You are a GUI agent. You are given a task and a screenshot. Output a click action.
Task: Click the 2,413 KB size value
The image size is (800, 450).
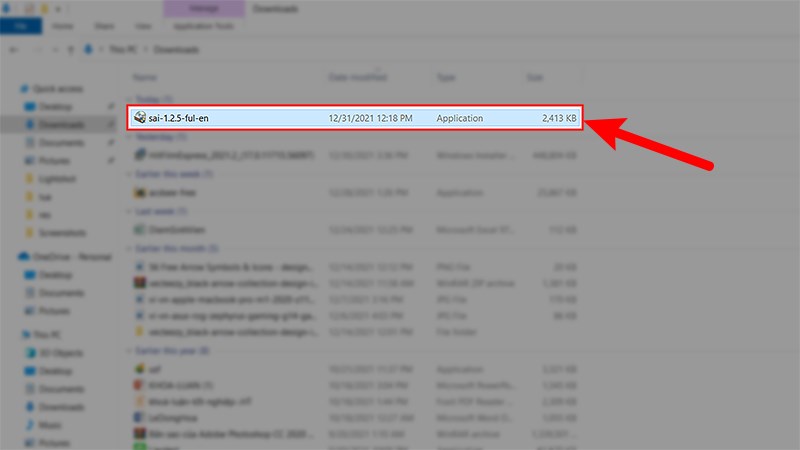pos(559,118)
